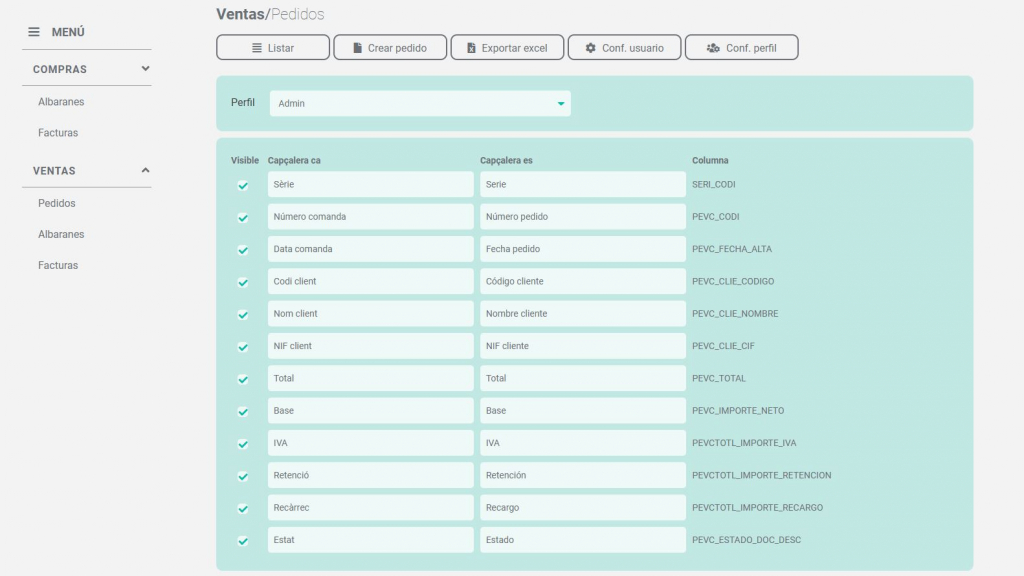Click the Exportar excel button
1024x576 pixels.
pos(507,48)
